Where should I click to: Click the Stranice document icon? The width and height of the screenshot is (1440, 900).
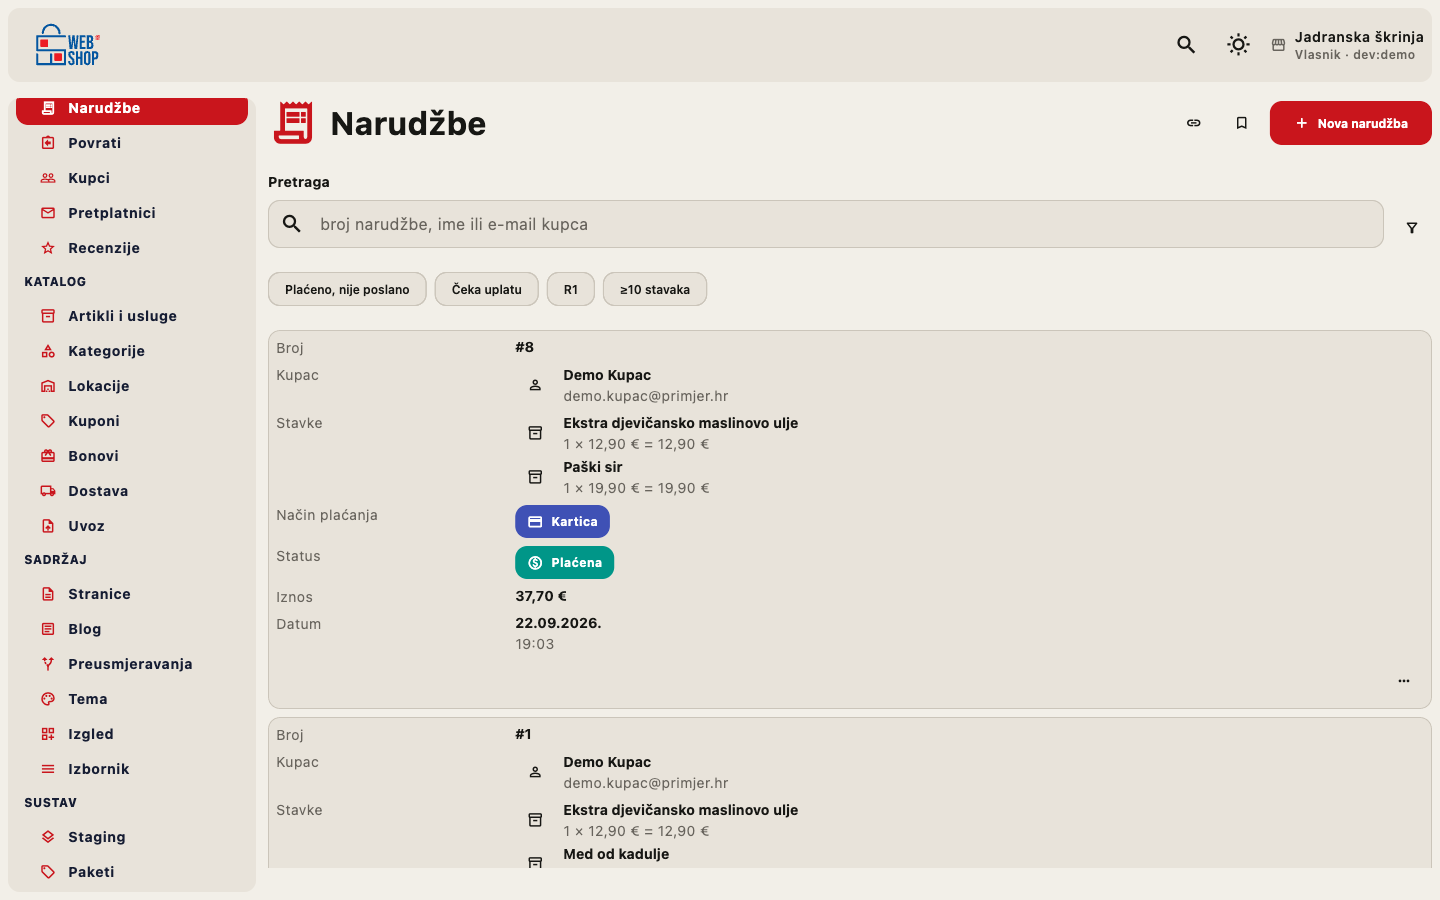coord(48,594)
